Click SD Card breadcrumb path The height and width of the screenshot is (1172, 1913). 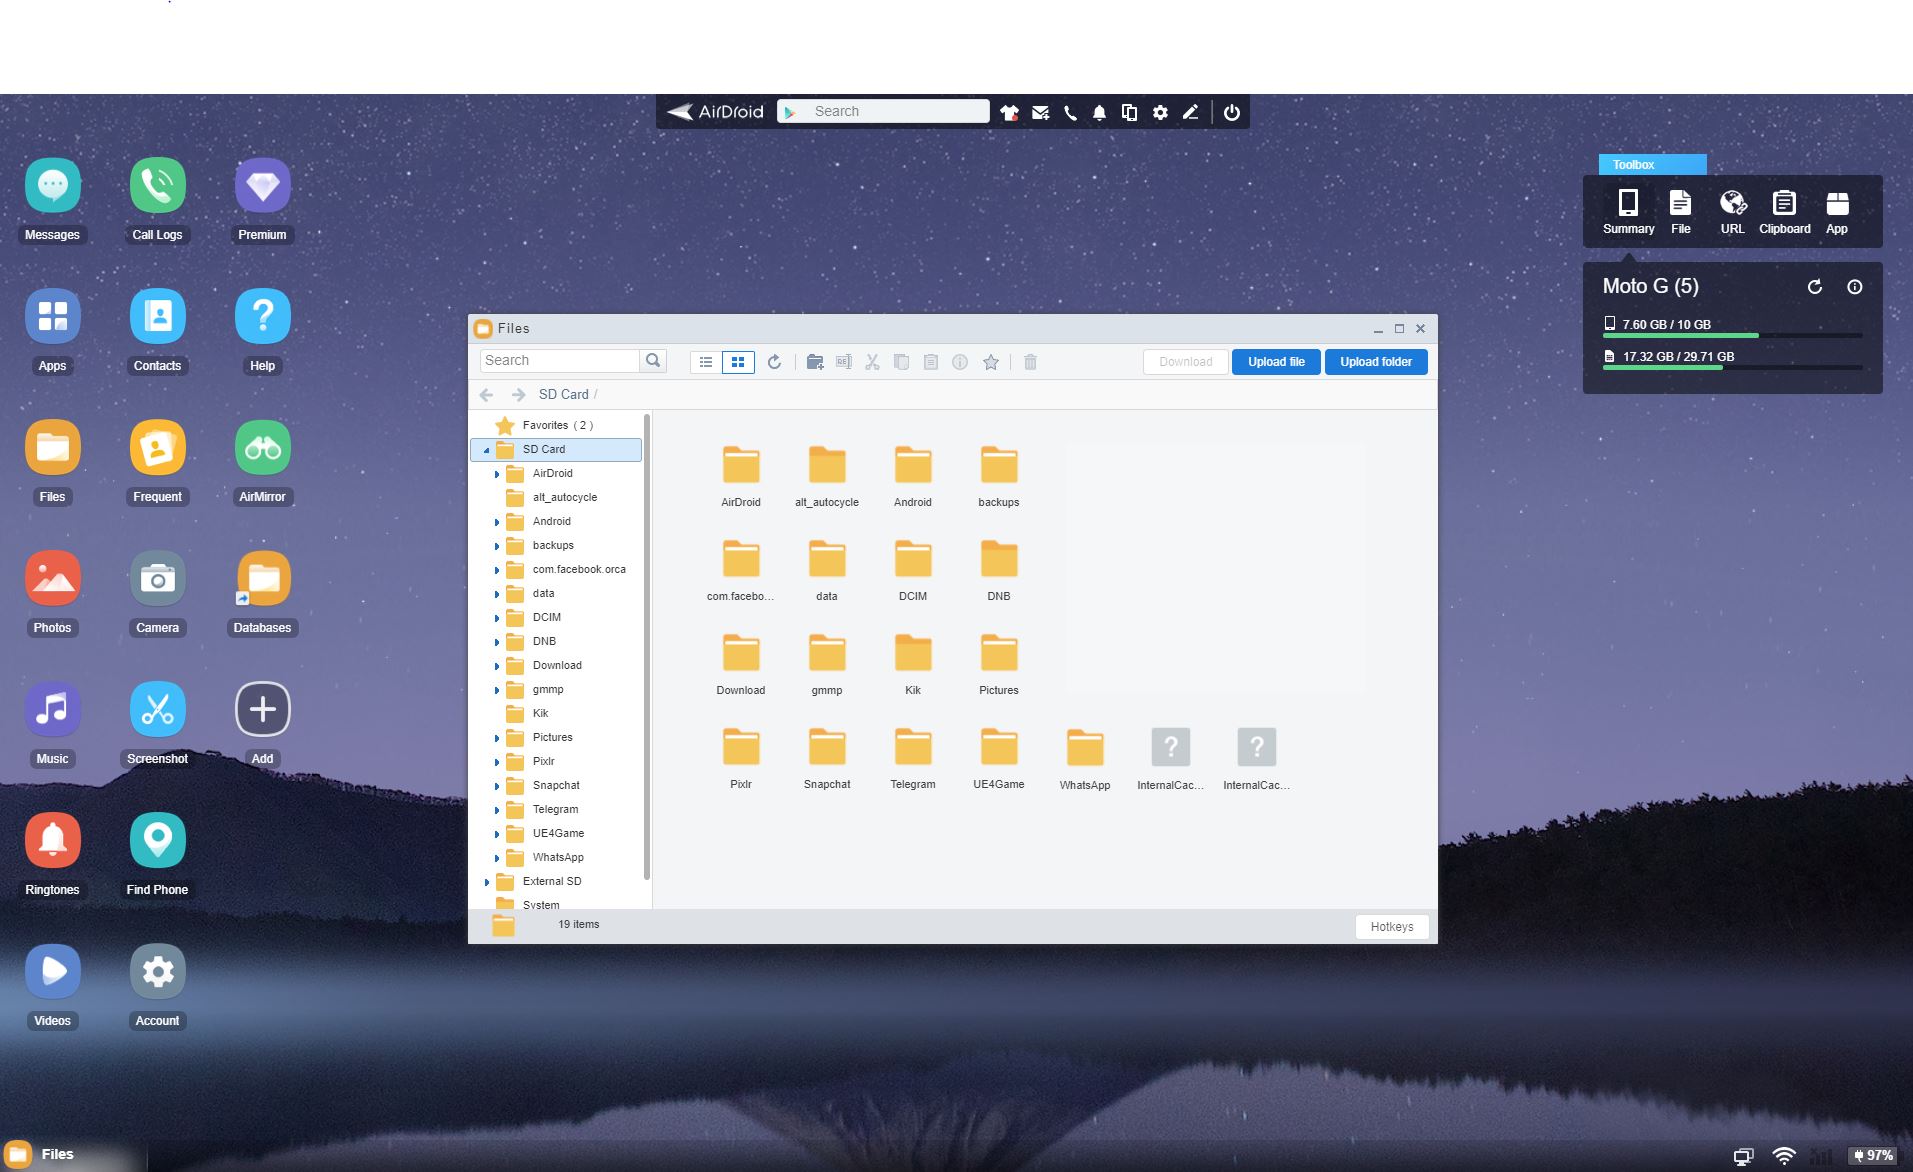[563, 394]
